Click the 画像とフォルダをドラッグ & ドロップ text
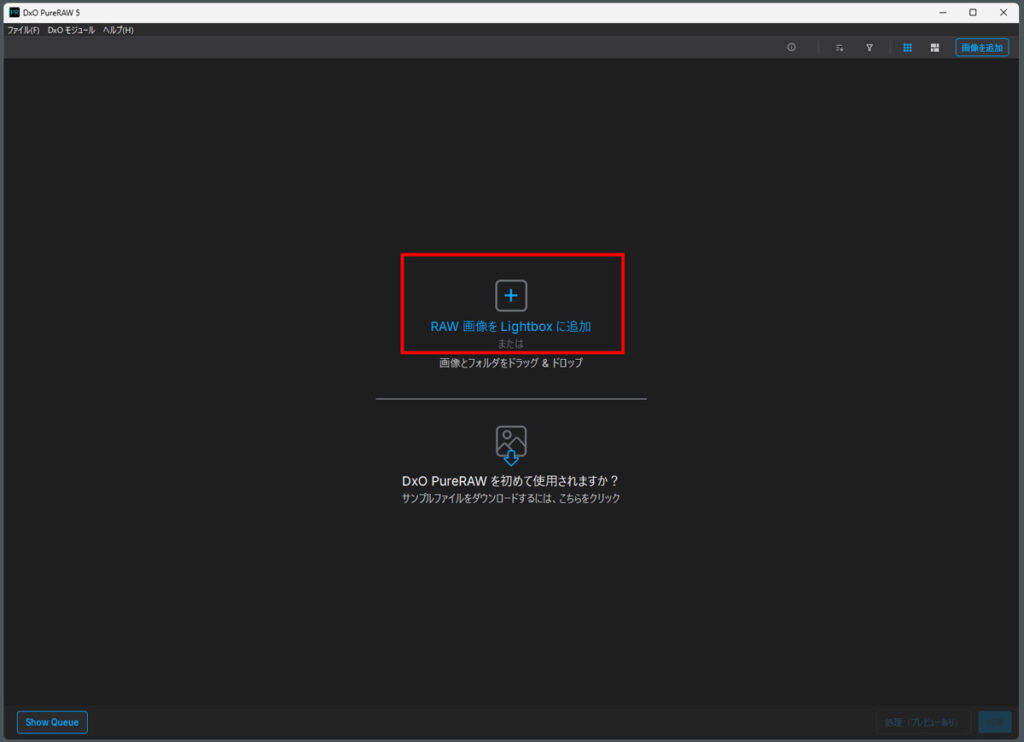The height and width of the screenshot is (742, 1024). point(511,363)
